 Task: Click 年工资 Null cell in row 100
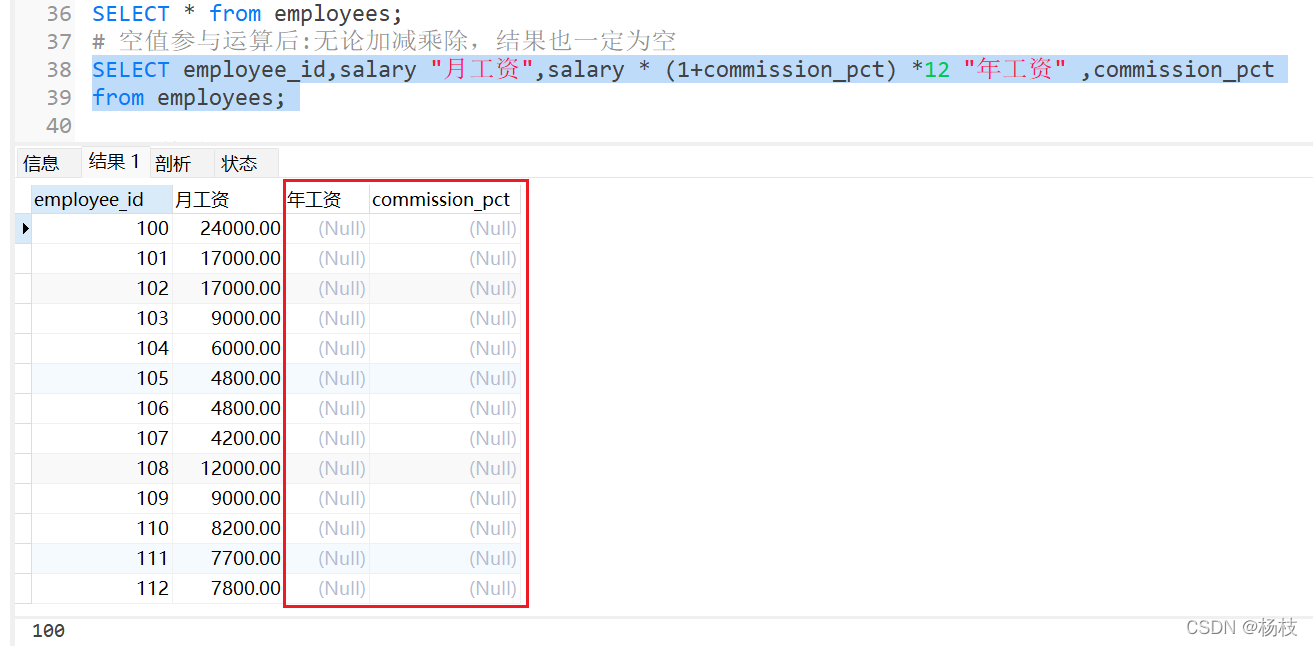(x=327, y=228)
